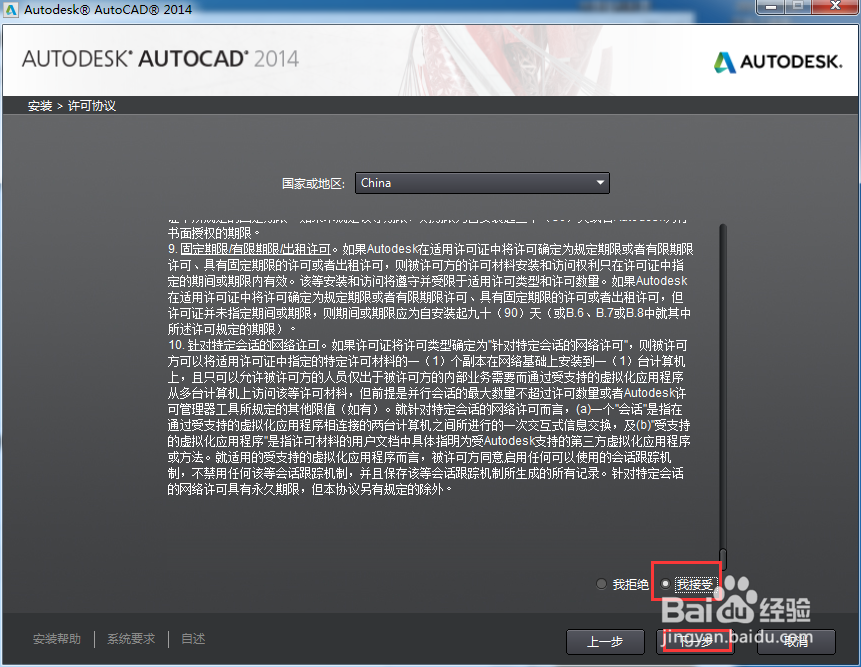Viewport: 861px width, 667px height.
Task: Click the 固定期限/有限期限/出租许可 heading
Action: pos(255,249)
